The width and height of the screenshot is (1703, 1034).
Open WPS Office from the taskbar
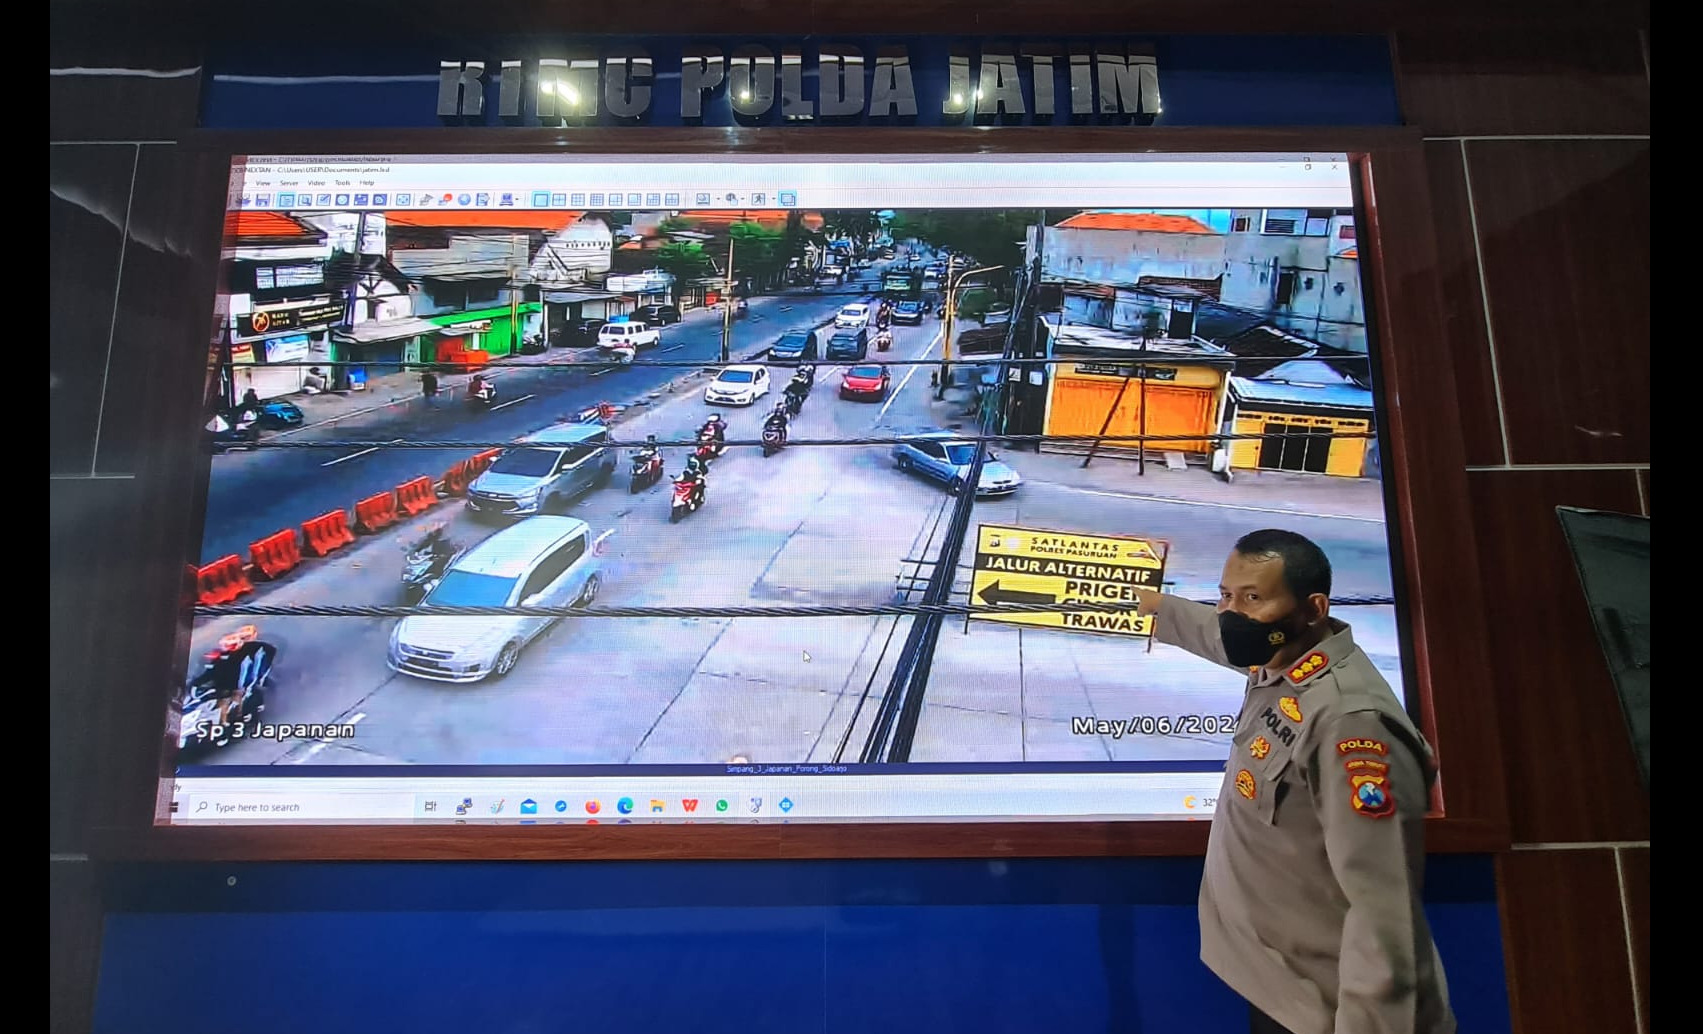[690, 806]
